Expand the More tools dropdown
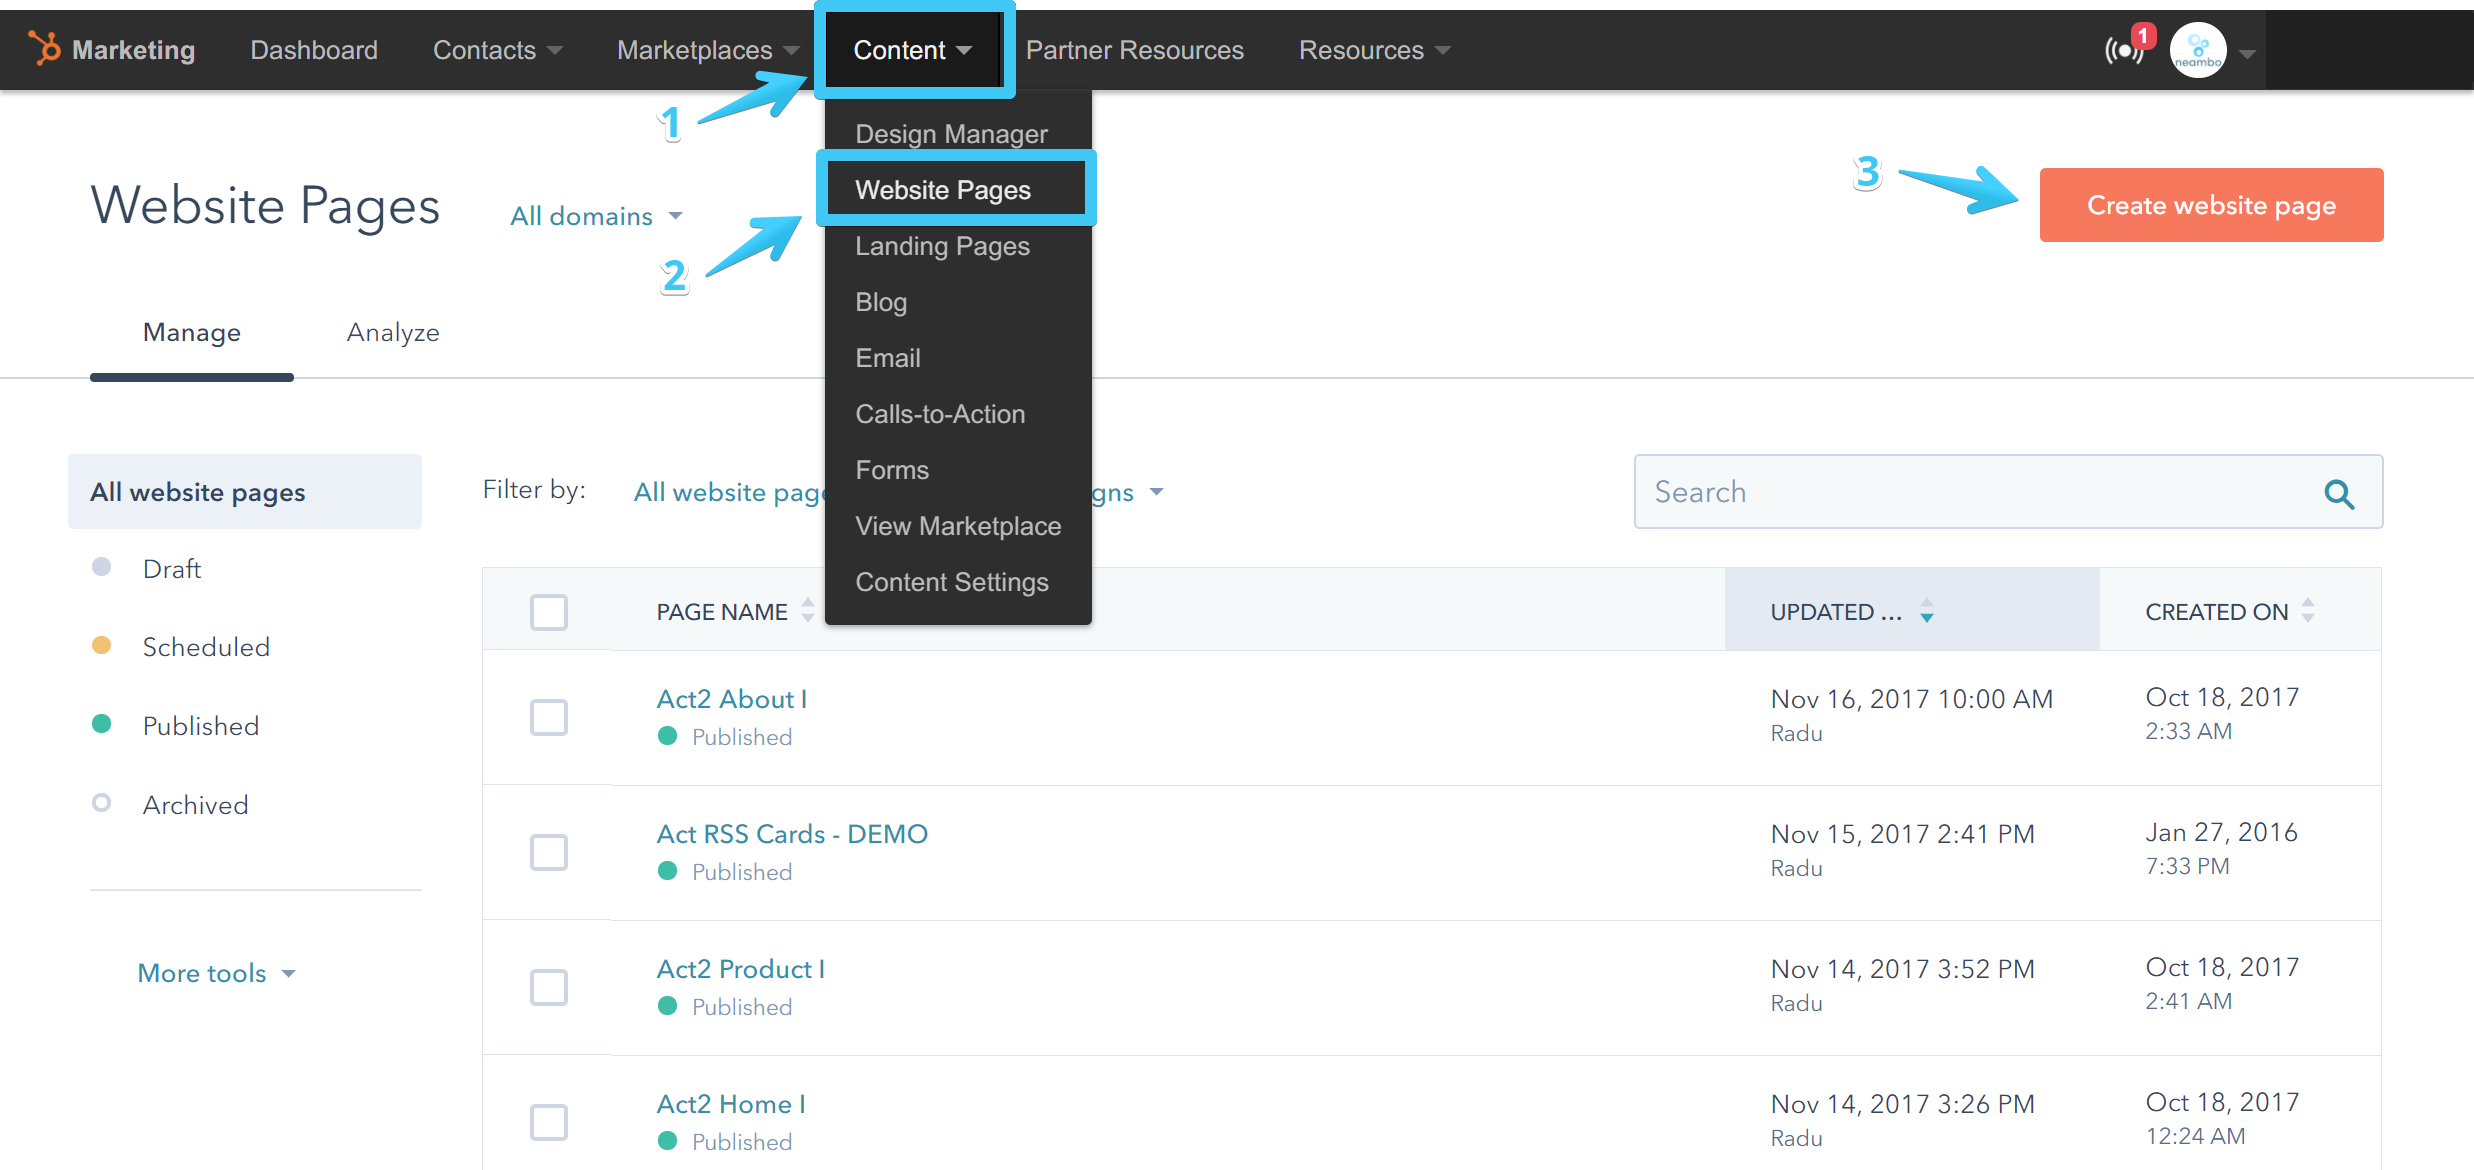 tap(216, 972)
